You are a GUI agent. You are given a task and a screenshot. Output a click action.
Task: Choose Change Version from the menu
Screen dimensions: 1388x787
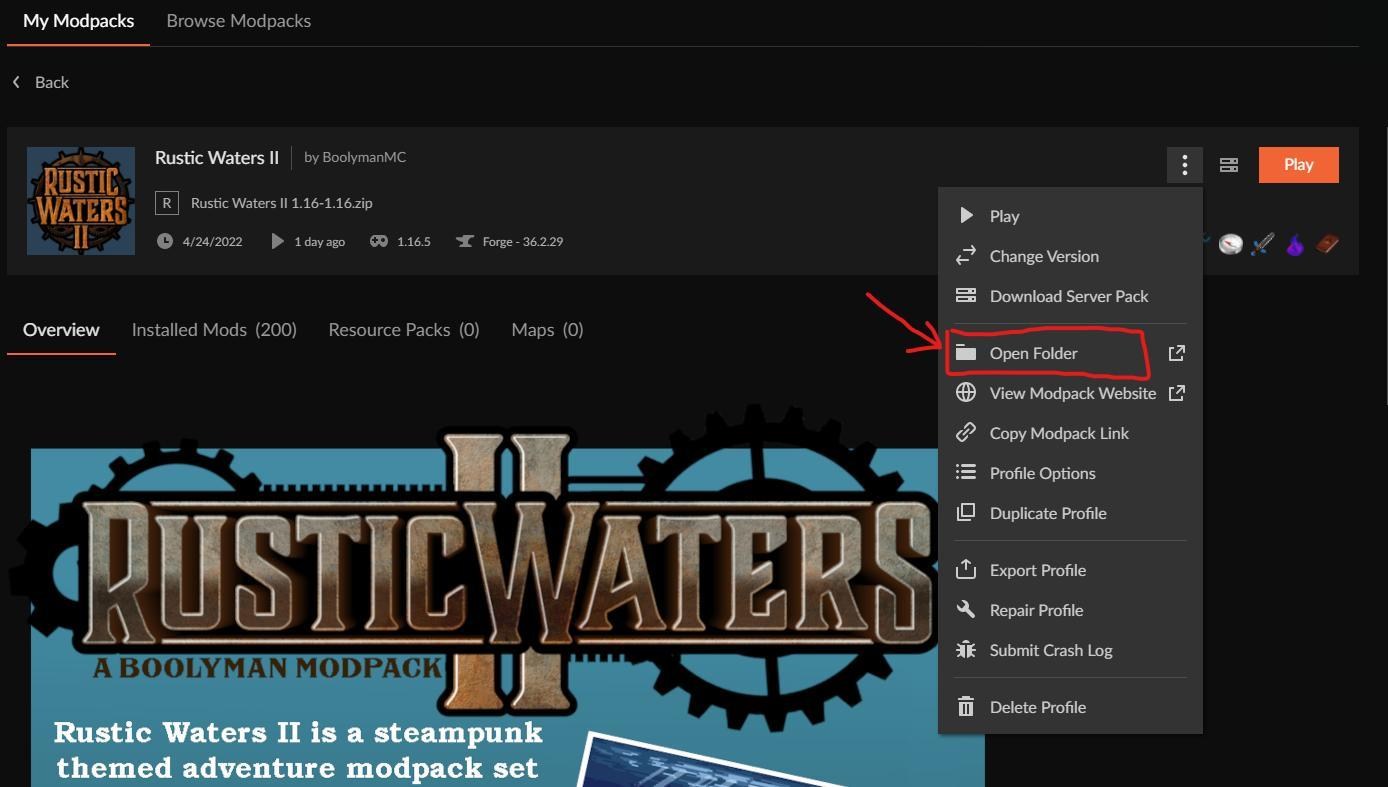click(1044, 256)
